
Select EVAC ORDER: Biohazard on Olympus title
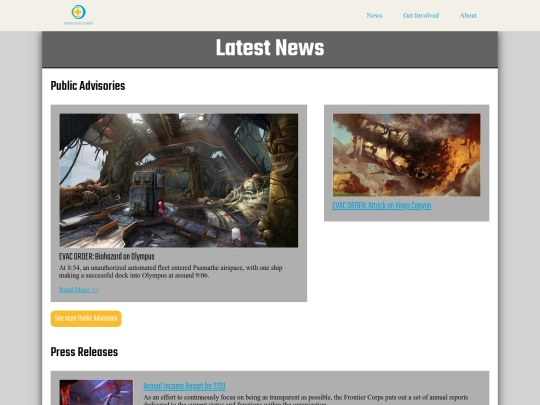(x=106, y=257)
